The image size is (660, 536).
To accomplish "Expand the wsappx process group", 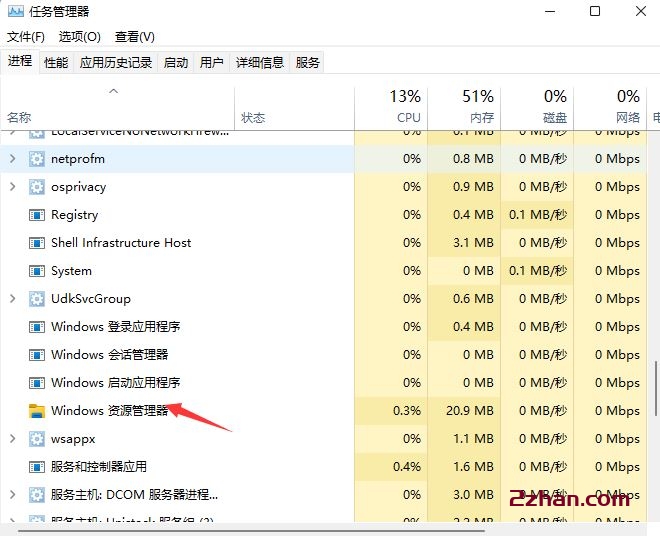I will (13, 439).
